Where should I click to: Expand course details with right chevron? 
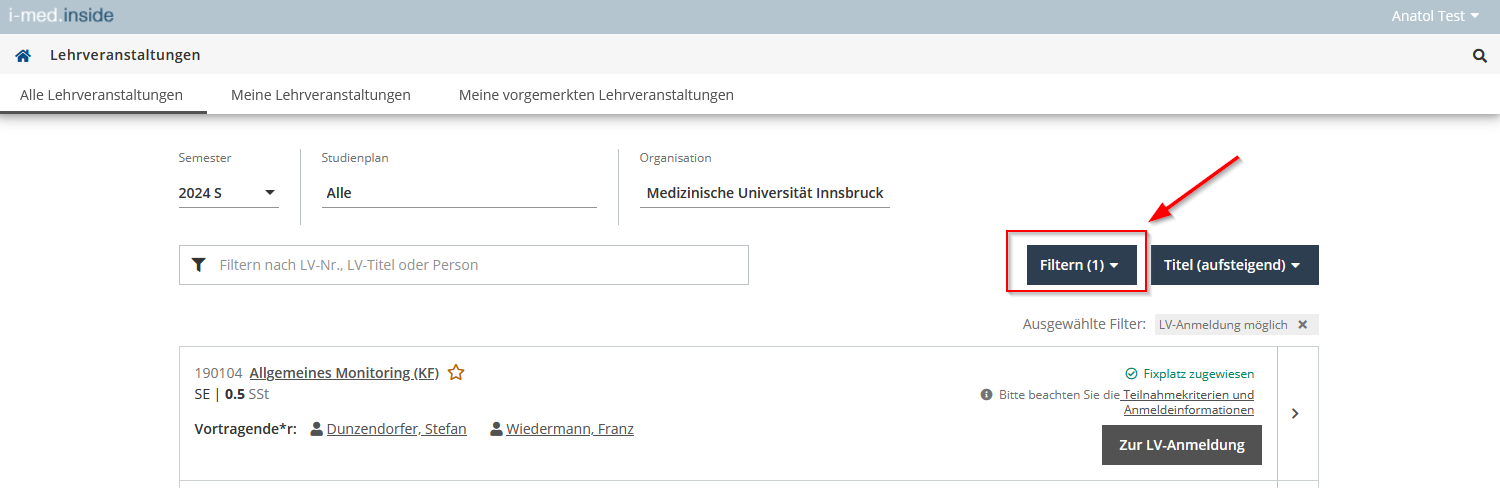point(1296,413)
